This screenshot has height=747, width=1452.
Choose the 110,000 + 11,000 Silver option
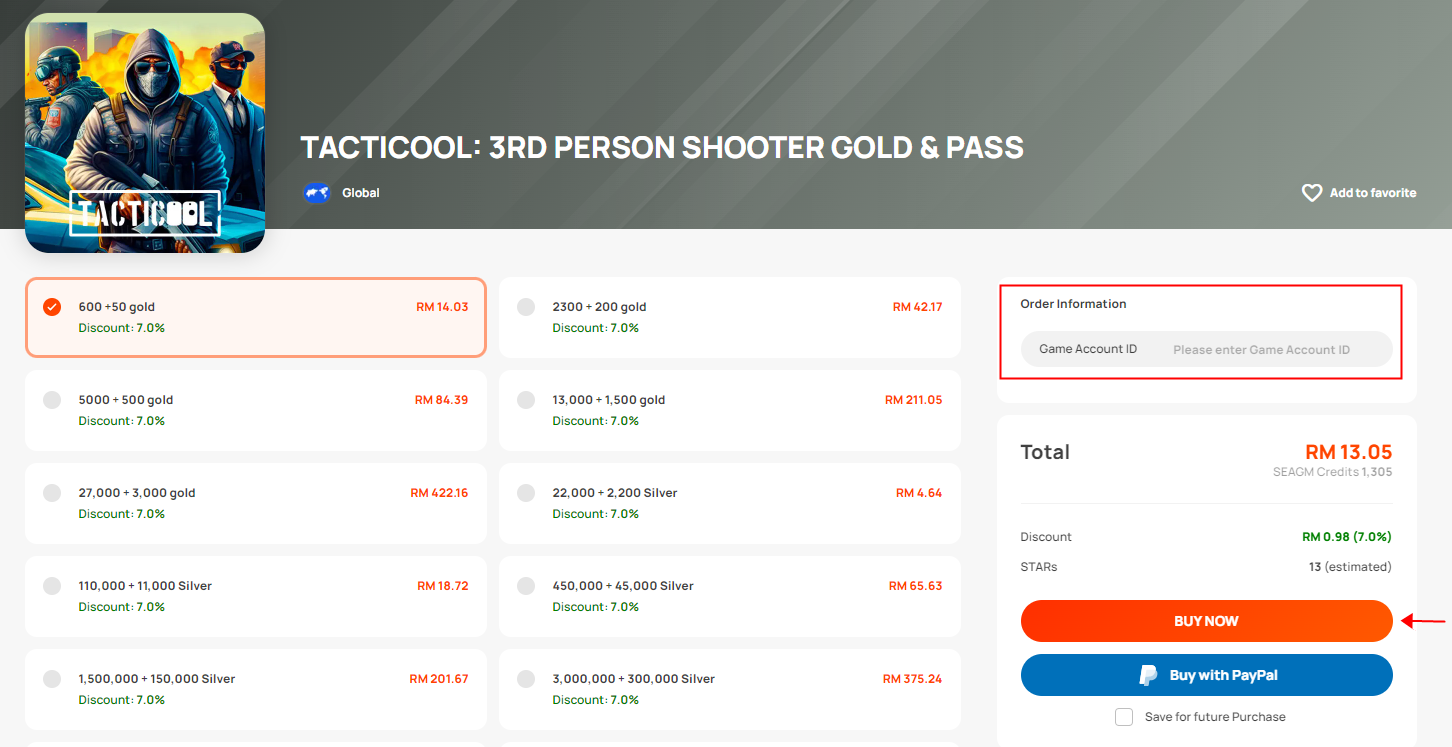pyautogui.click(x=256, y=596)
